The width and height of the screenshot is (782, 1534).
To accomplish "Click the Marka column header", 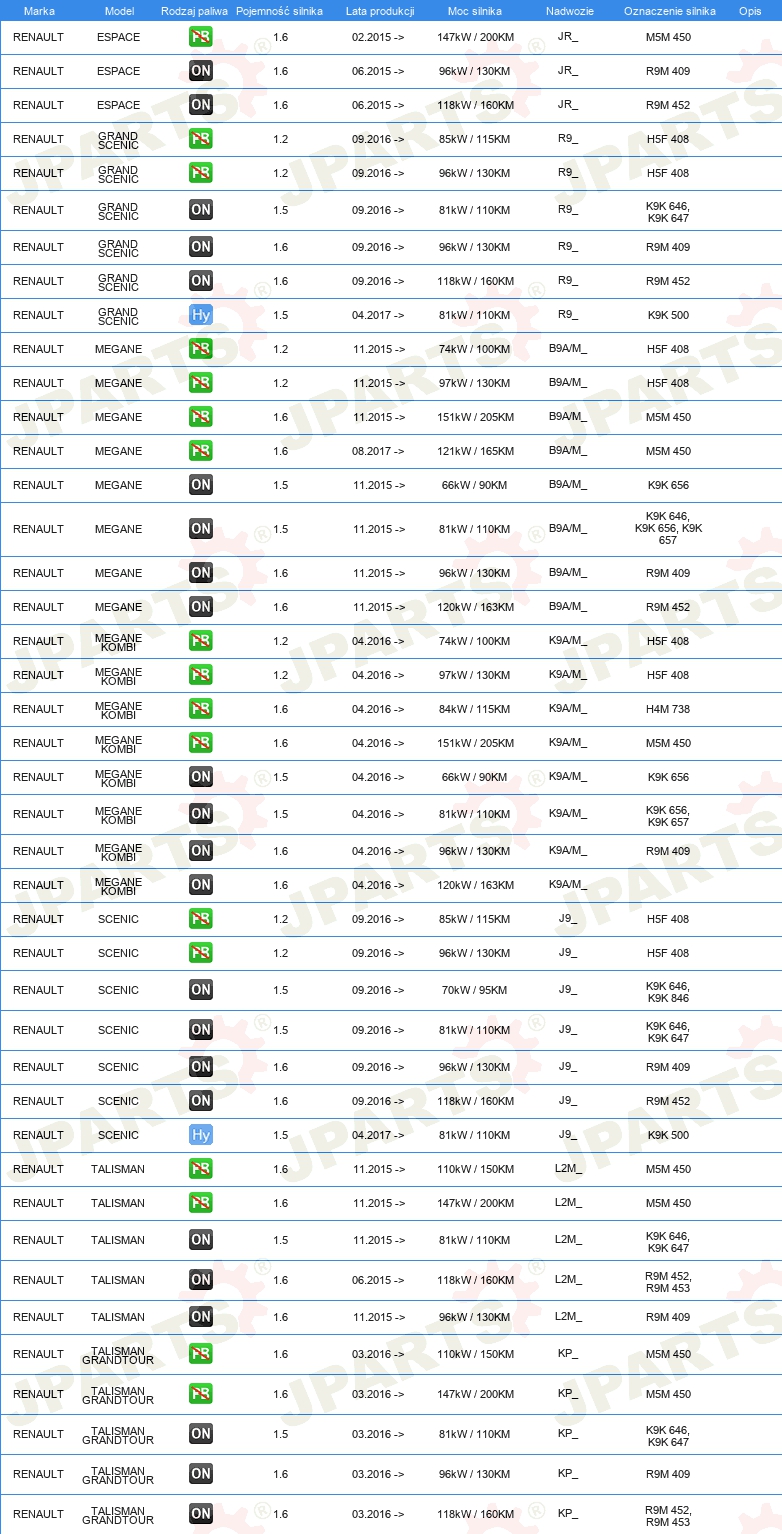I will pos(39,10).
